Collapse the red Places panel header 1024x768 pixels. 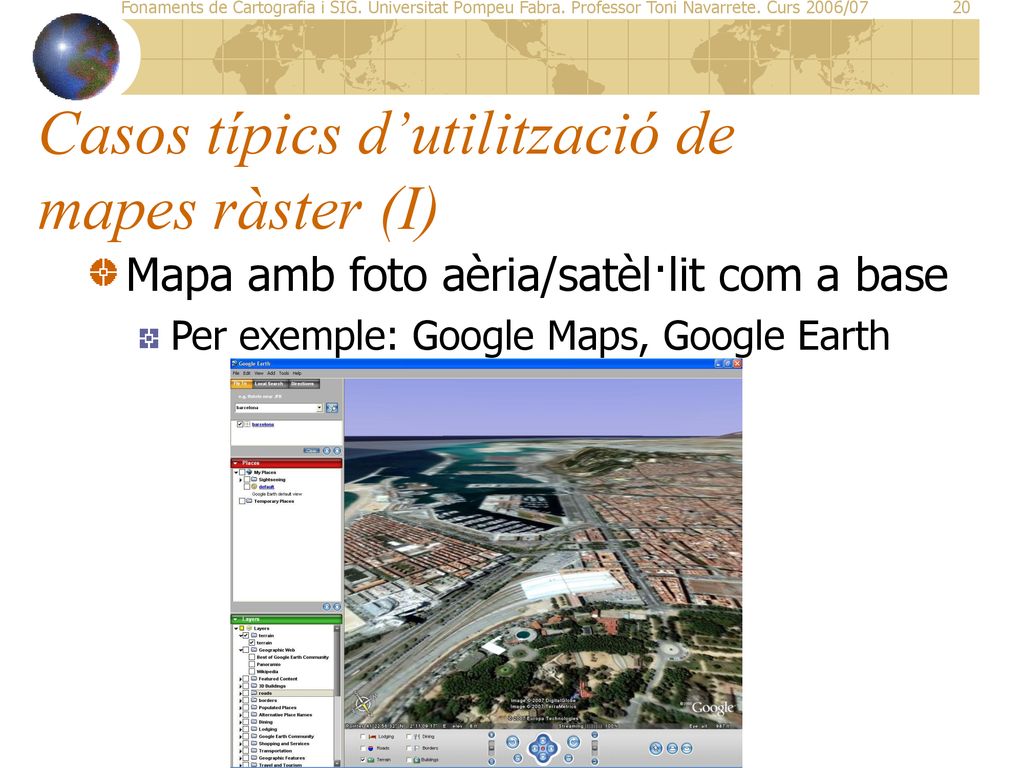[x=286, y=463]
